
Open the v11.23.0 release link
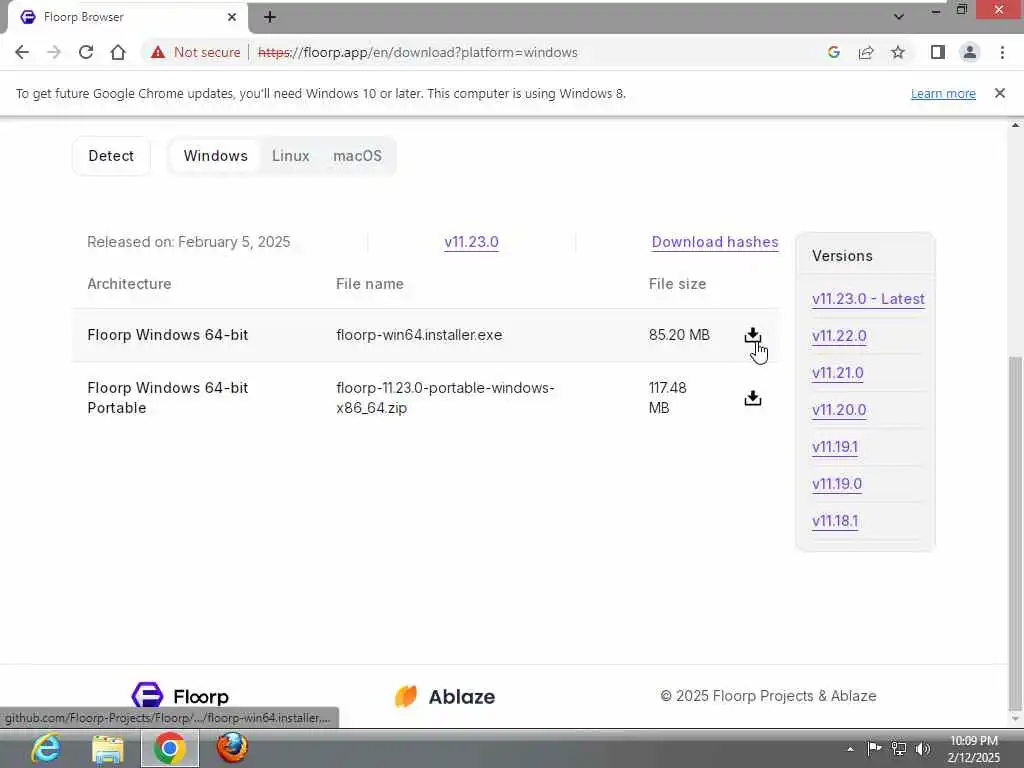point(472,242)
